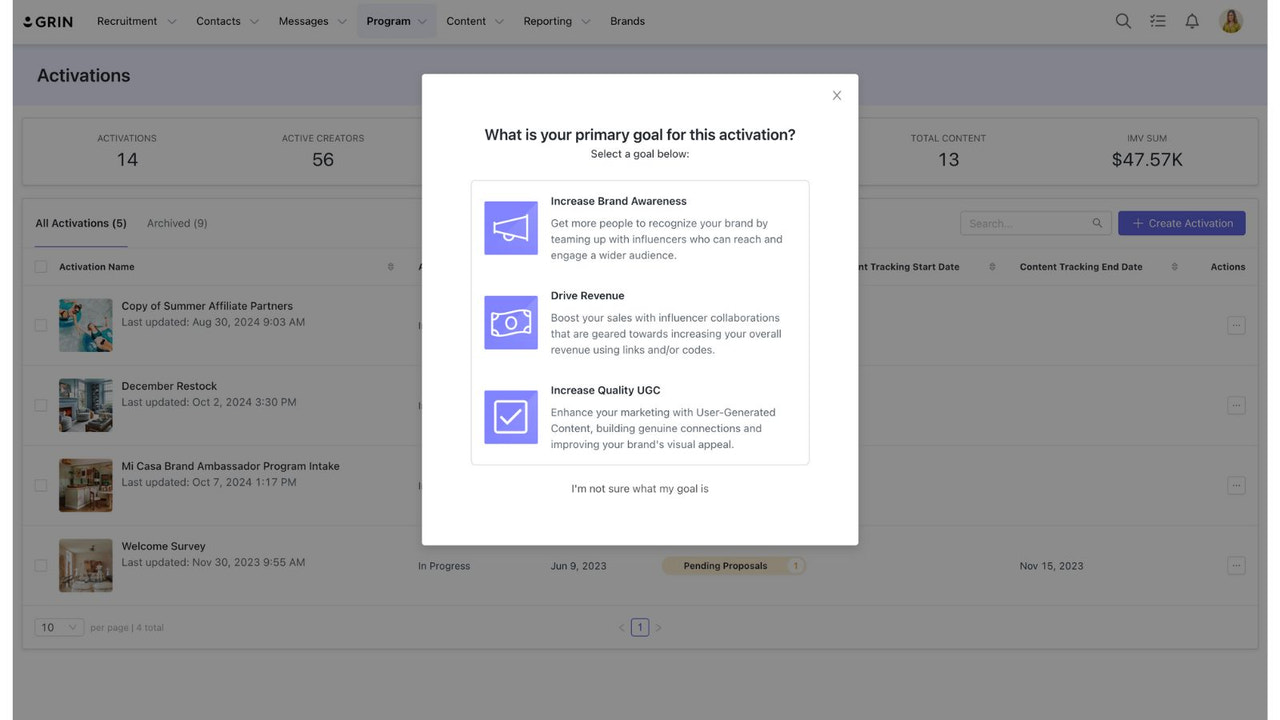Select the Drive Revenue cash icon
This screenshot has width=1280, height=720.
coord(510,322)
